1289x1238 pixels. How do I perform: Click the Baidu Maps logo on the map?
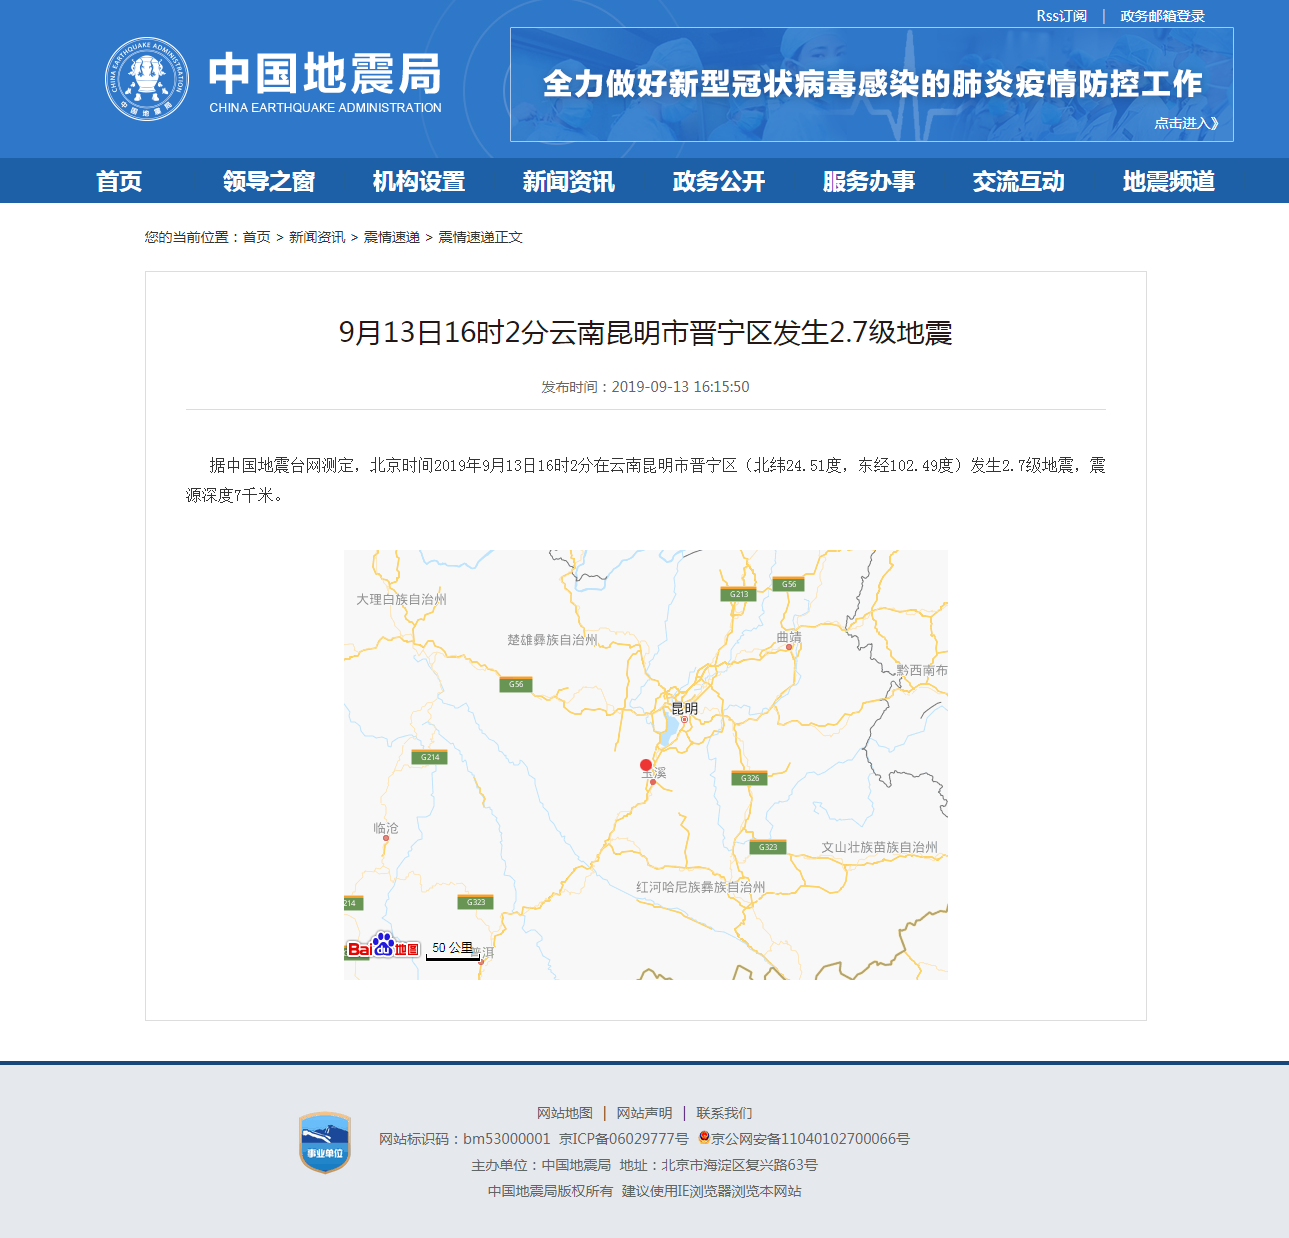point(383,946)
